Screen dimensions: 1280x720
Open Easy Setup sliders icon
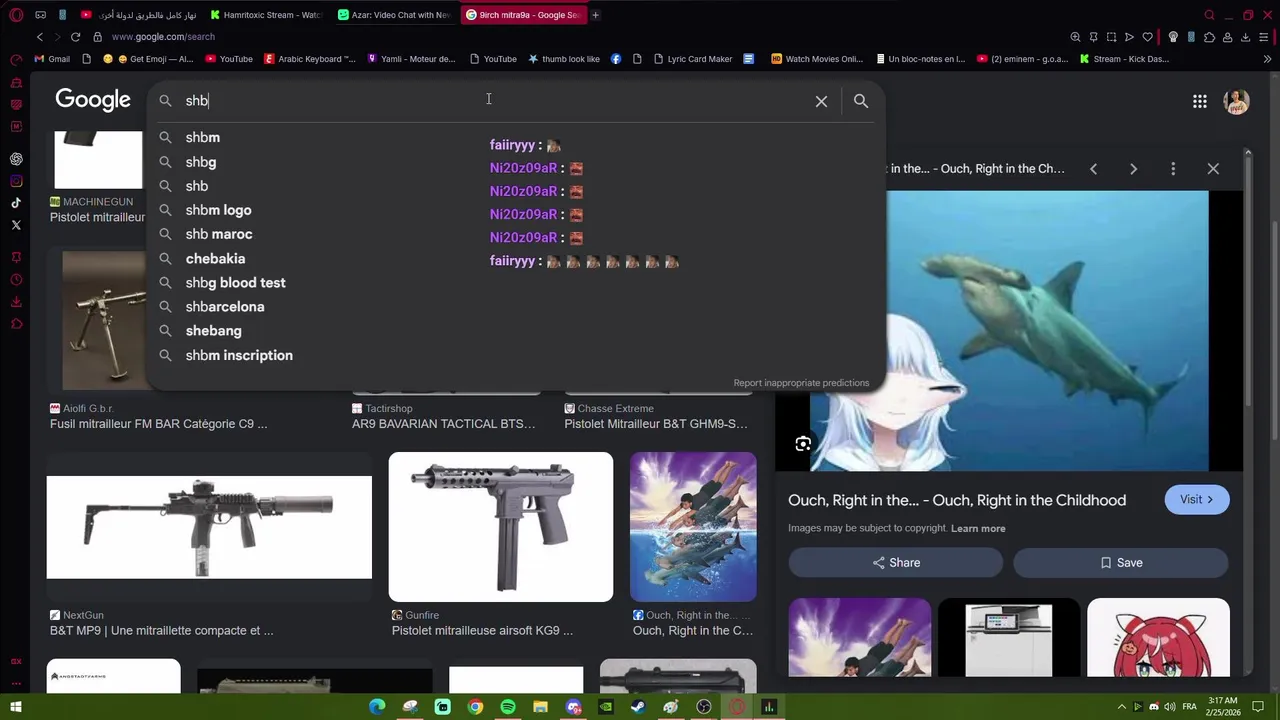pos(1265,37)
